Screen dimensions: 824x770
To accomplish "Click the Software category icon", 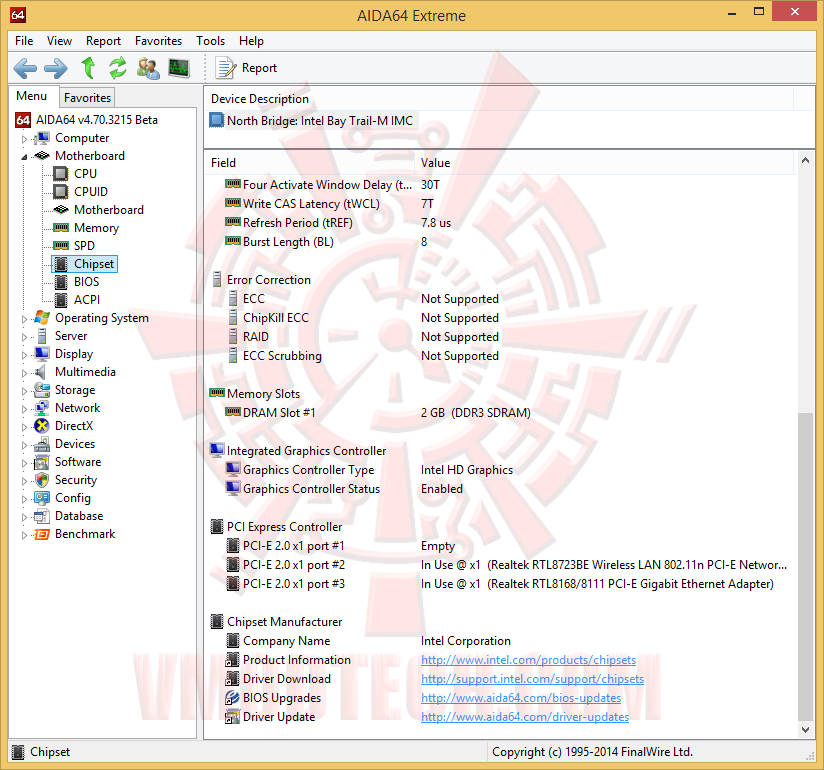I will tap(42, 462).
